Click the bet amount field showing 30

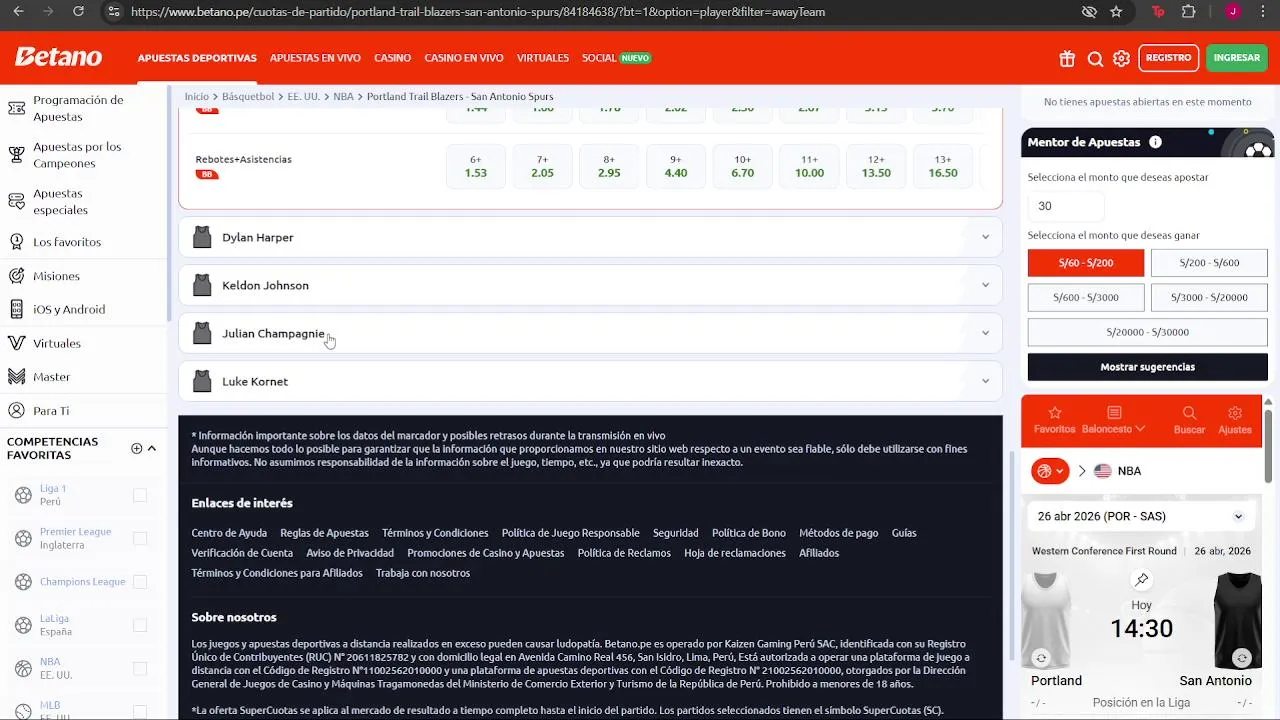pyautogui.click(x=1066, y=206)
